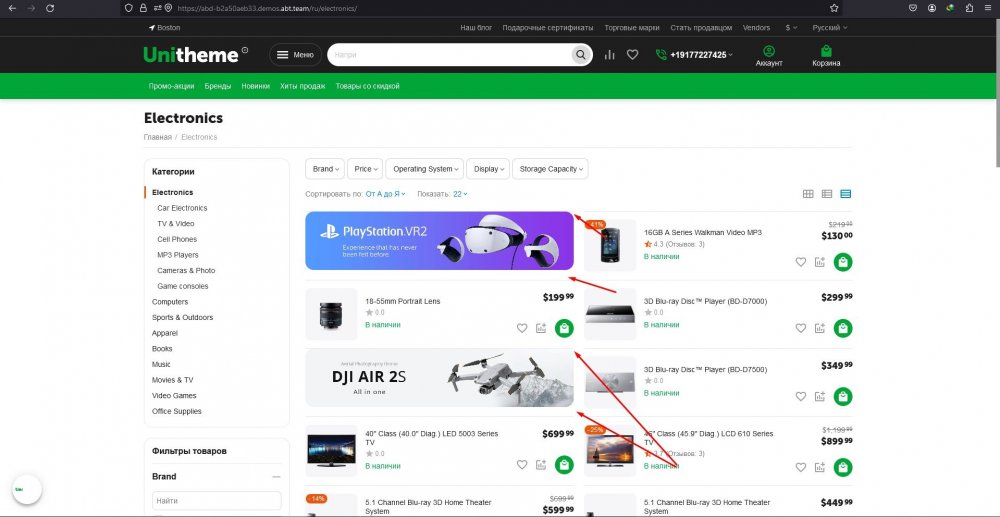Select MP3 Players category
The width and height of the screenshot is (1000, 517).
point(178,255)
